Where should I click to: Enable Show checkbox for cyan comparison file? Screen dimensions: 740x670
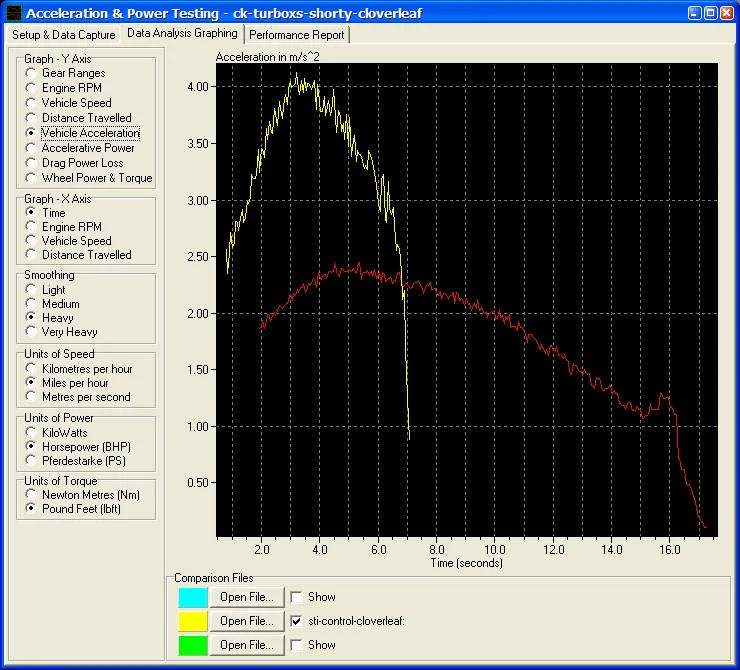(297, 597)
